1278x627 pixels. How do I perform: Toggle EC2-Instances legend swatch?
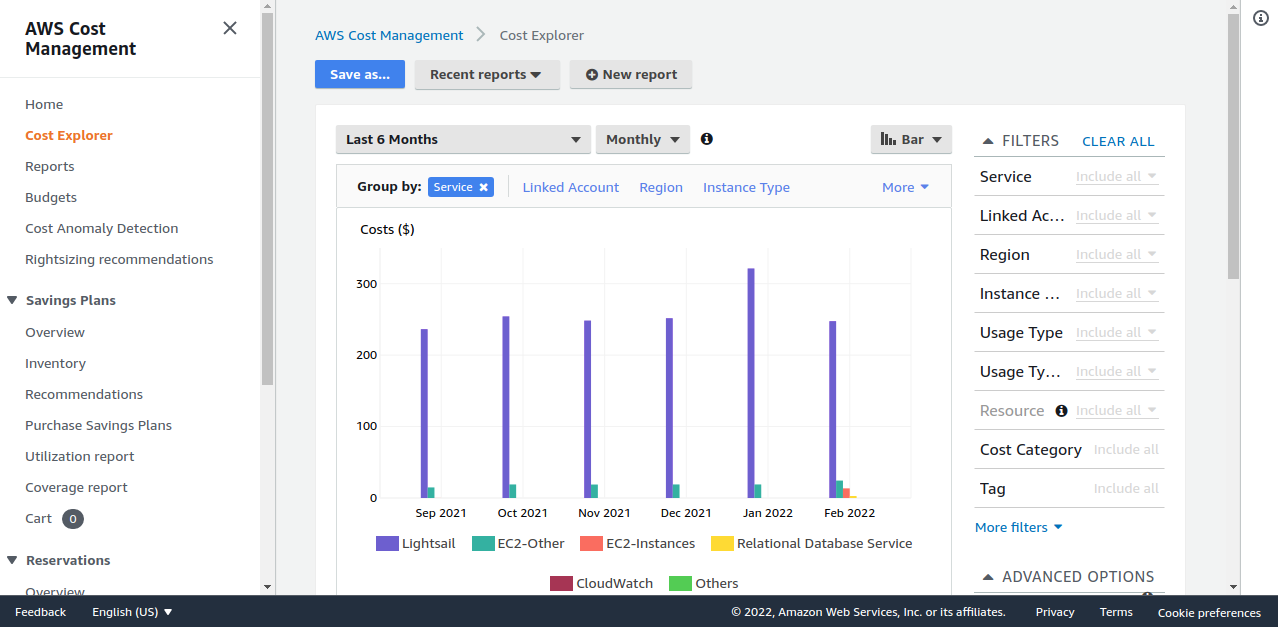[591, 544]
